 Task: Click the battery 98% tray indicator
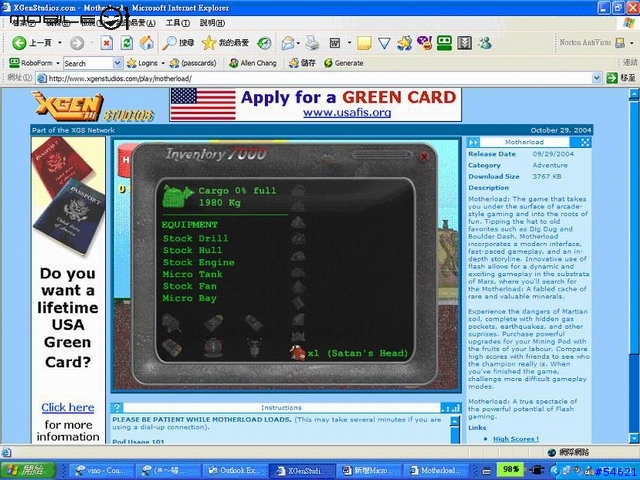pos(511,470)
